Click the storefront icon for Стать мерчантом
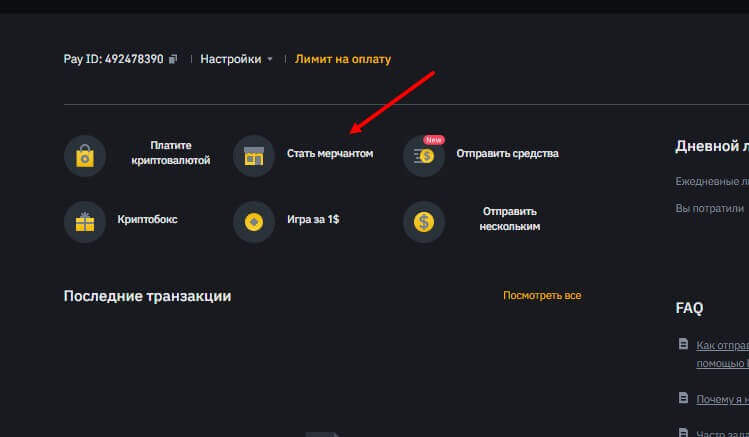 [254, 155]
